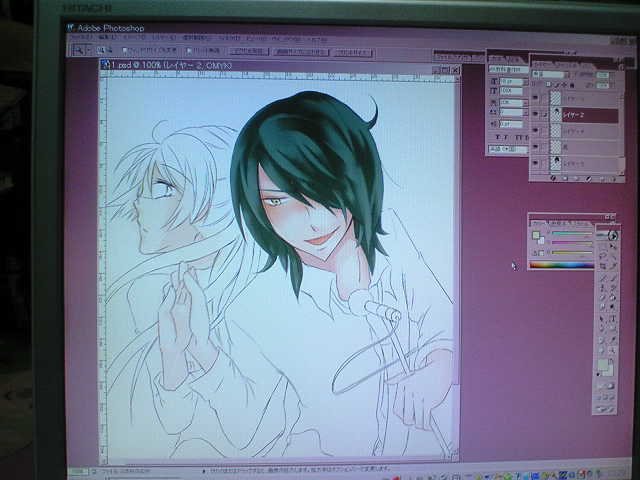Select the Hand tool in the toolbox
The height and width of the screenshot is (480, 640).
pyautogui.click(x=603, y=350)
